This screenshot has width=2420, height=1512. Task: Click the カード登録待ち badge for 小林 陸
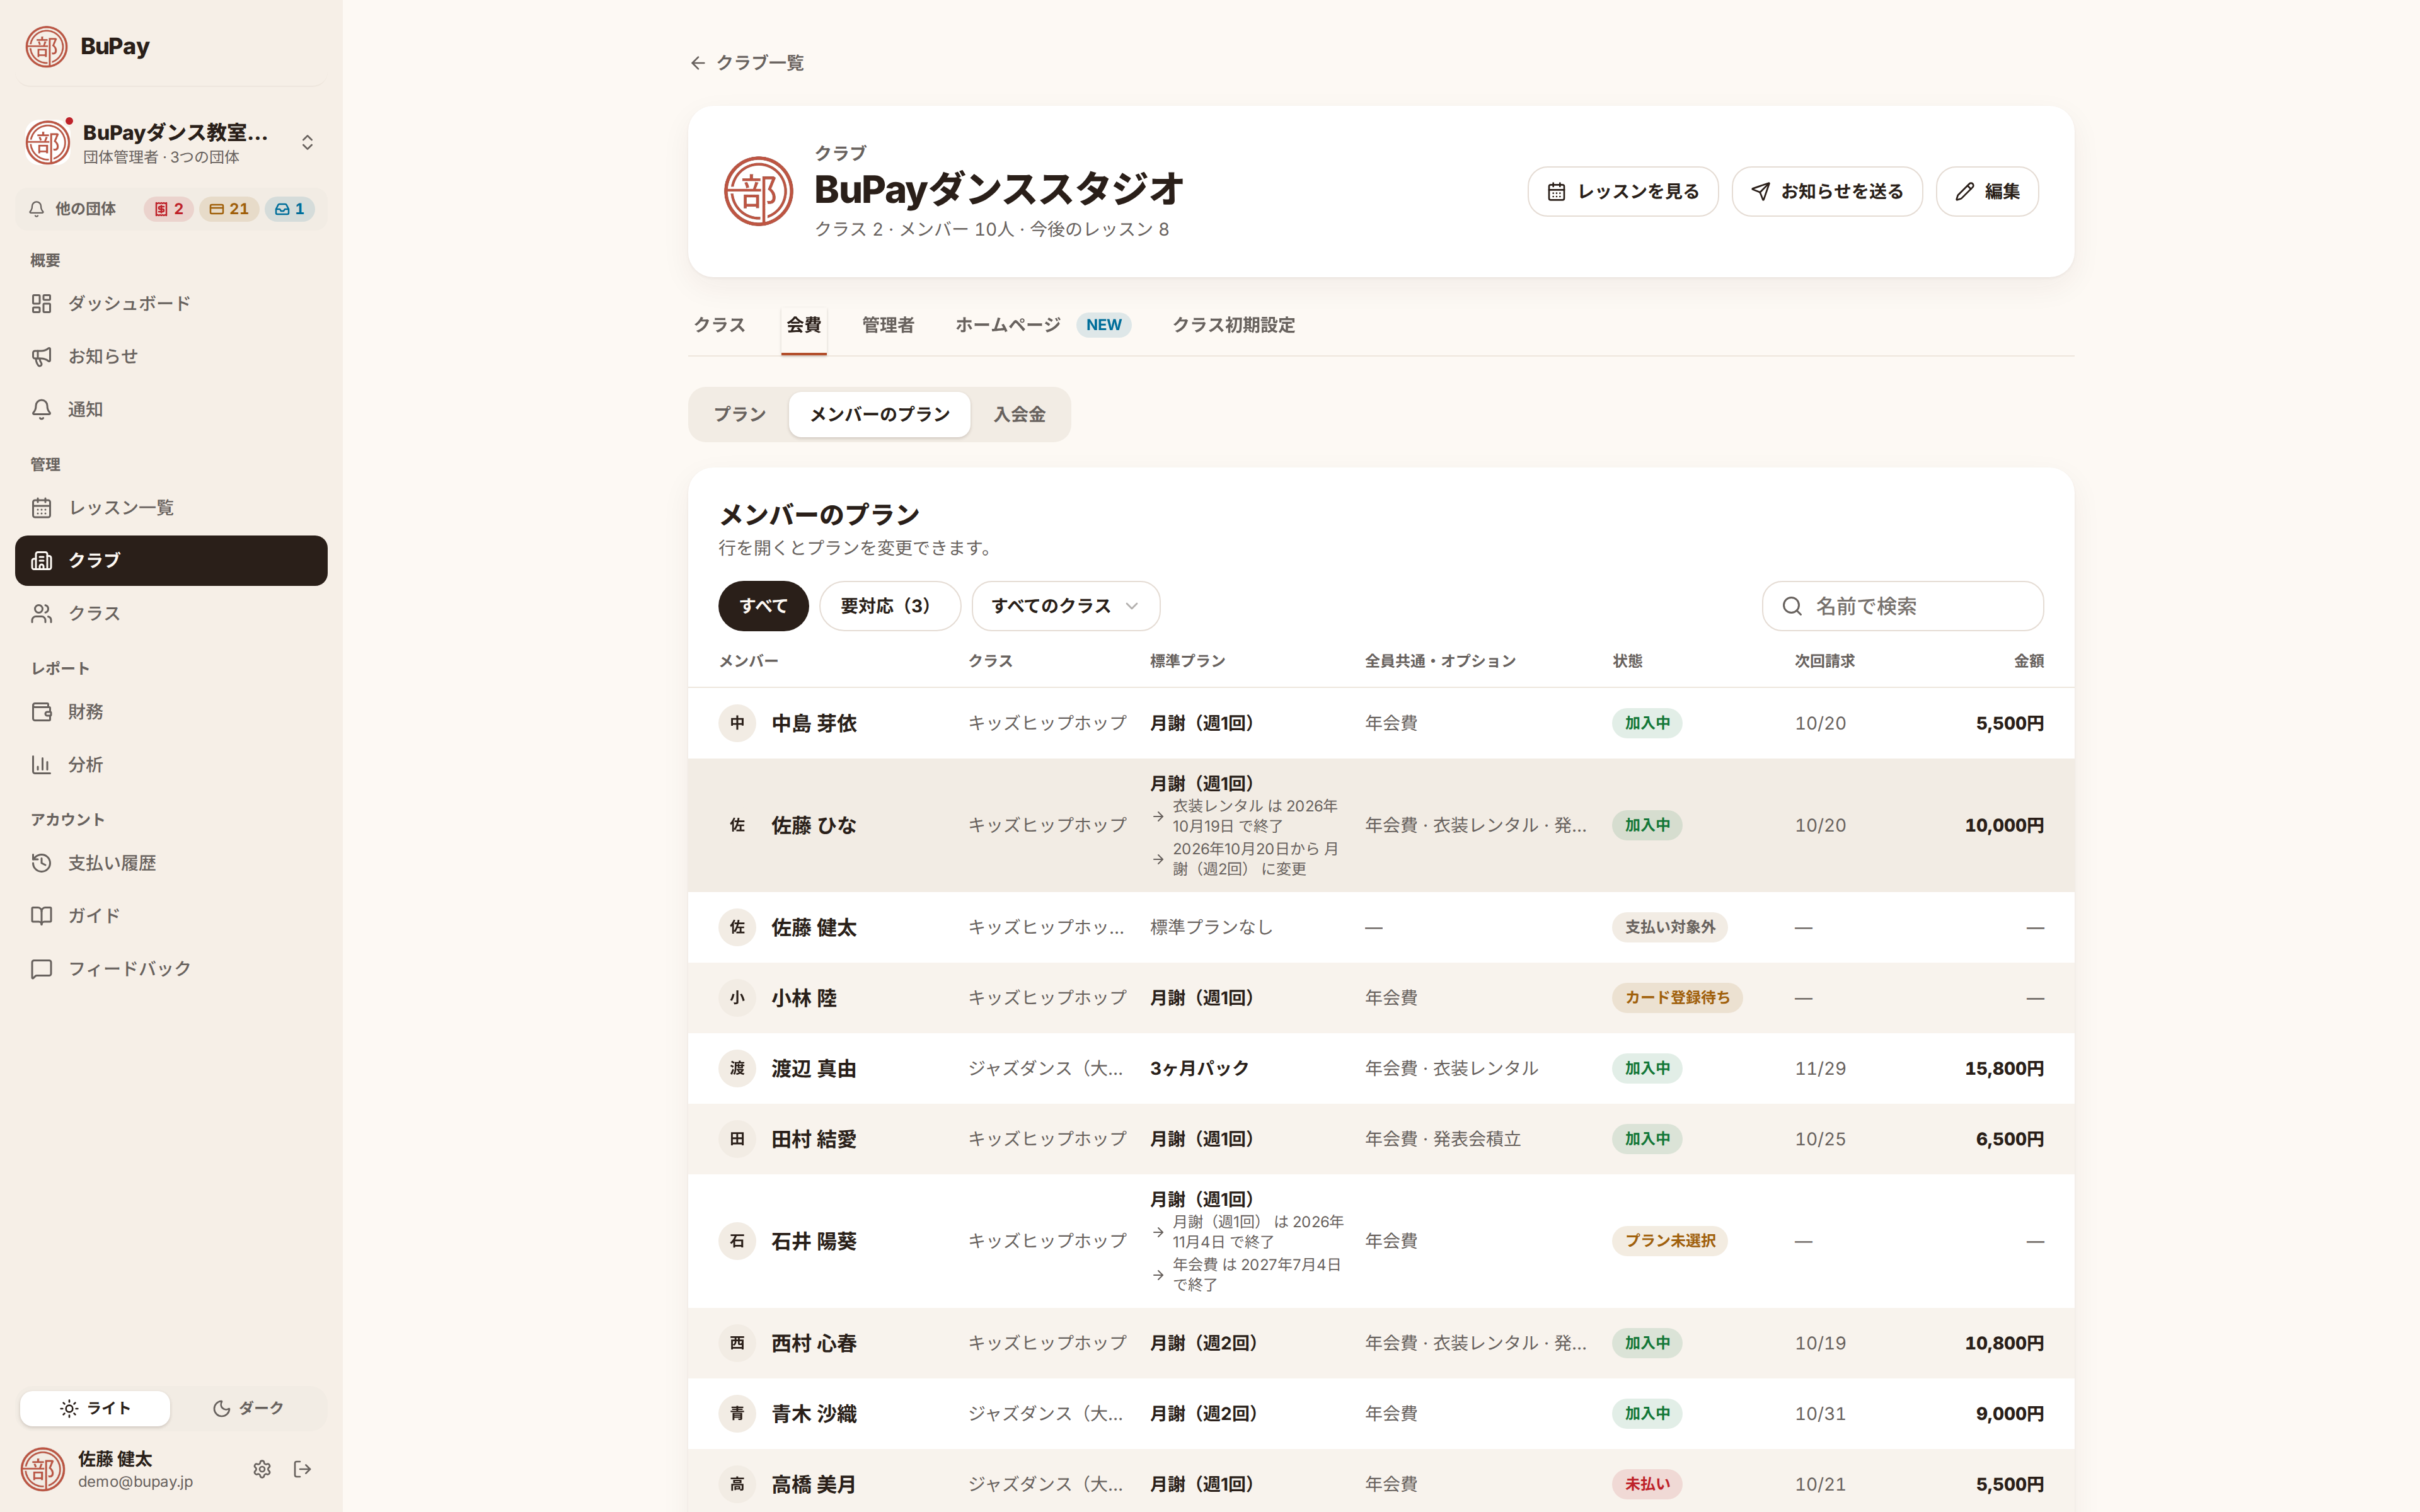[x=1677, y=998]
